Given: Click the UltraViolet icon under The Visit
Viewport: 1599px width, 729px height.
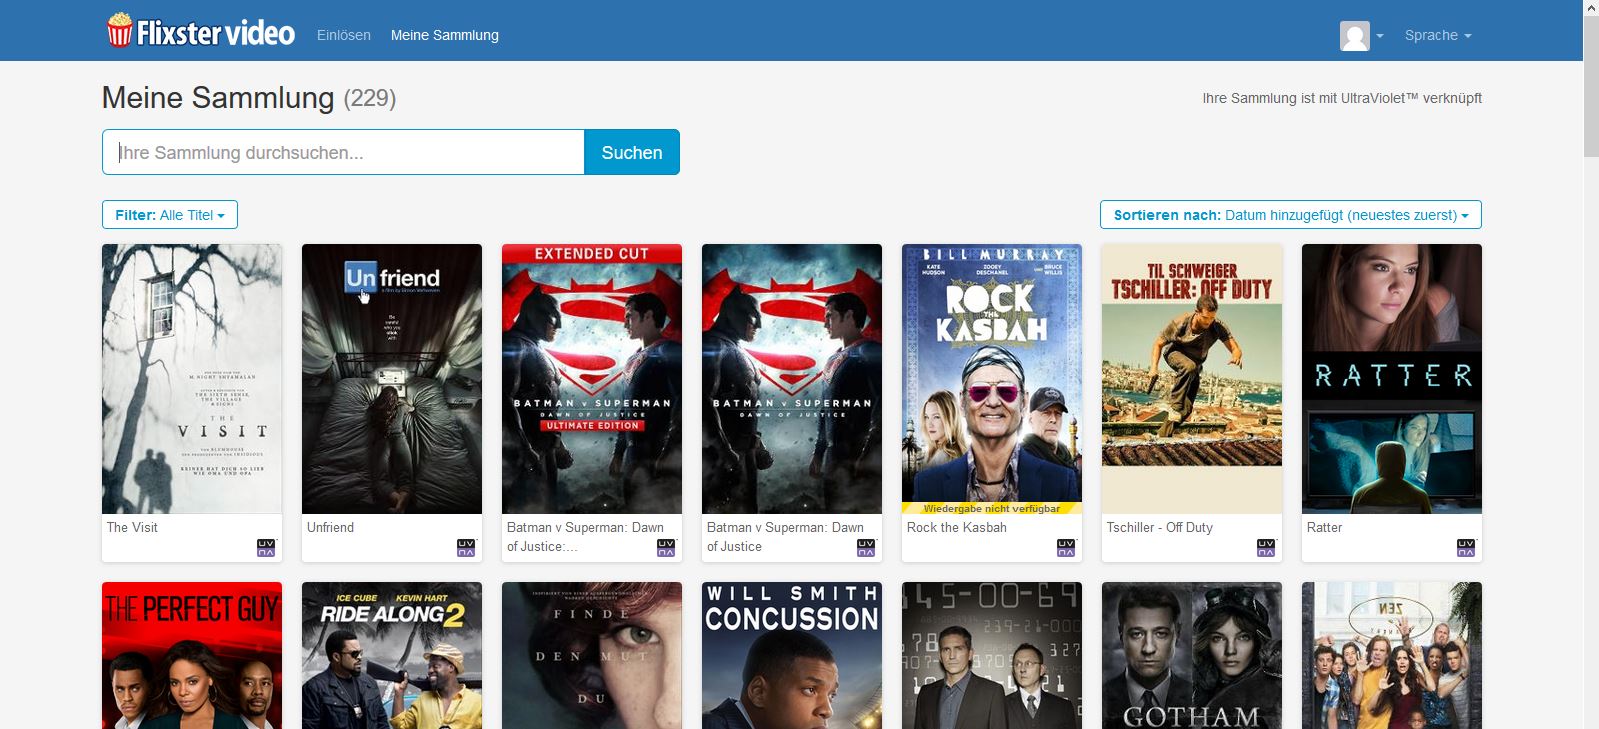Looking at the screenshot, I should coord(266,547).
